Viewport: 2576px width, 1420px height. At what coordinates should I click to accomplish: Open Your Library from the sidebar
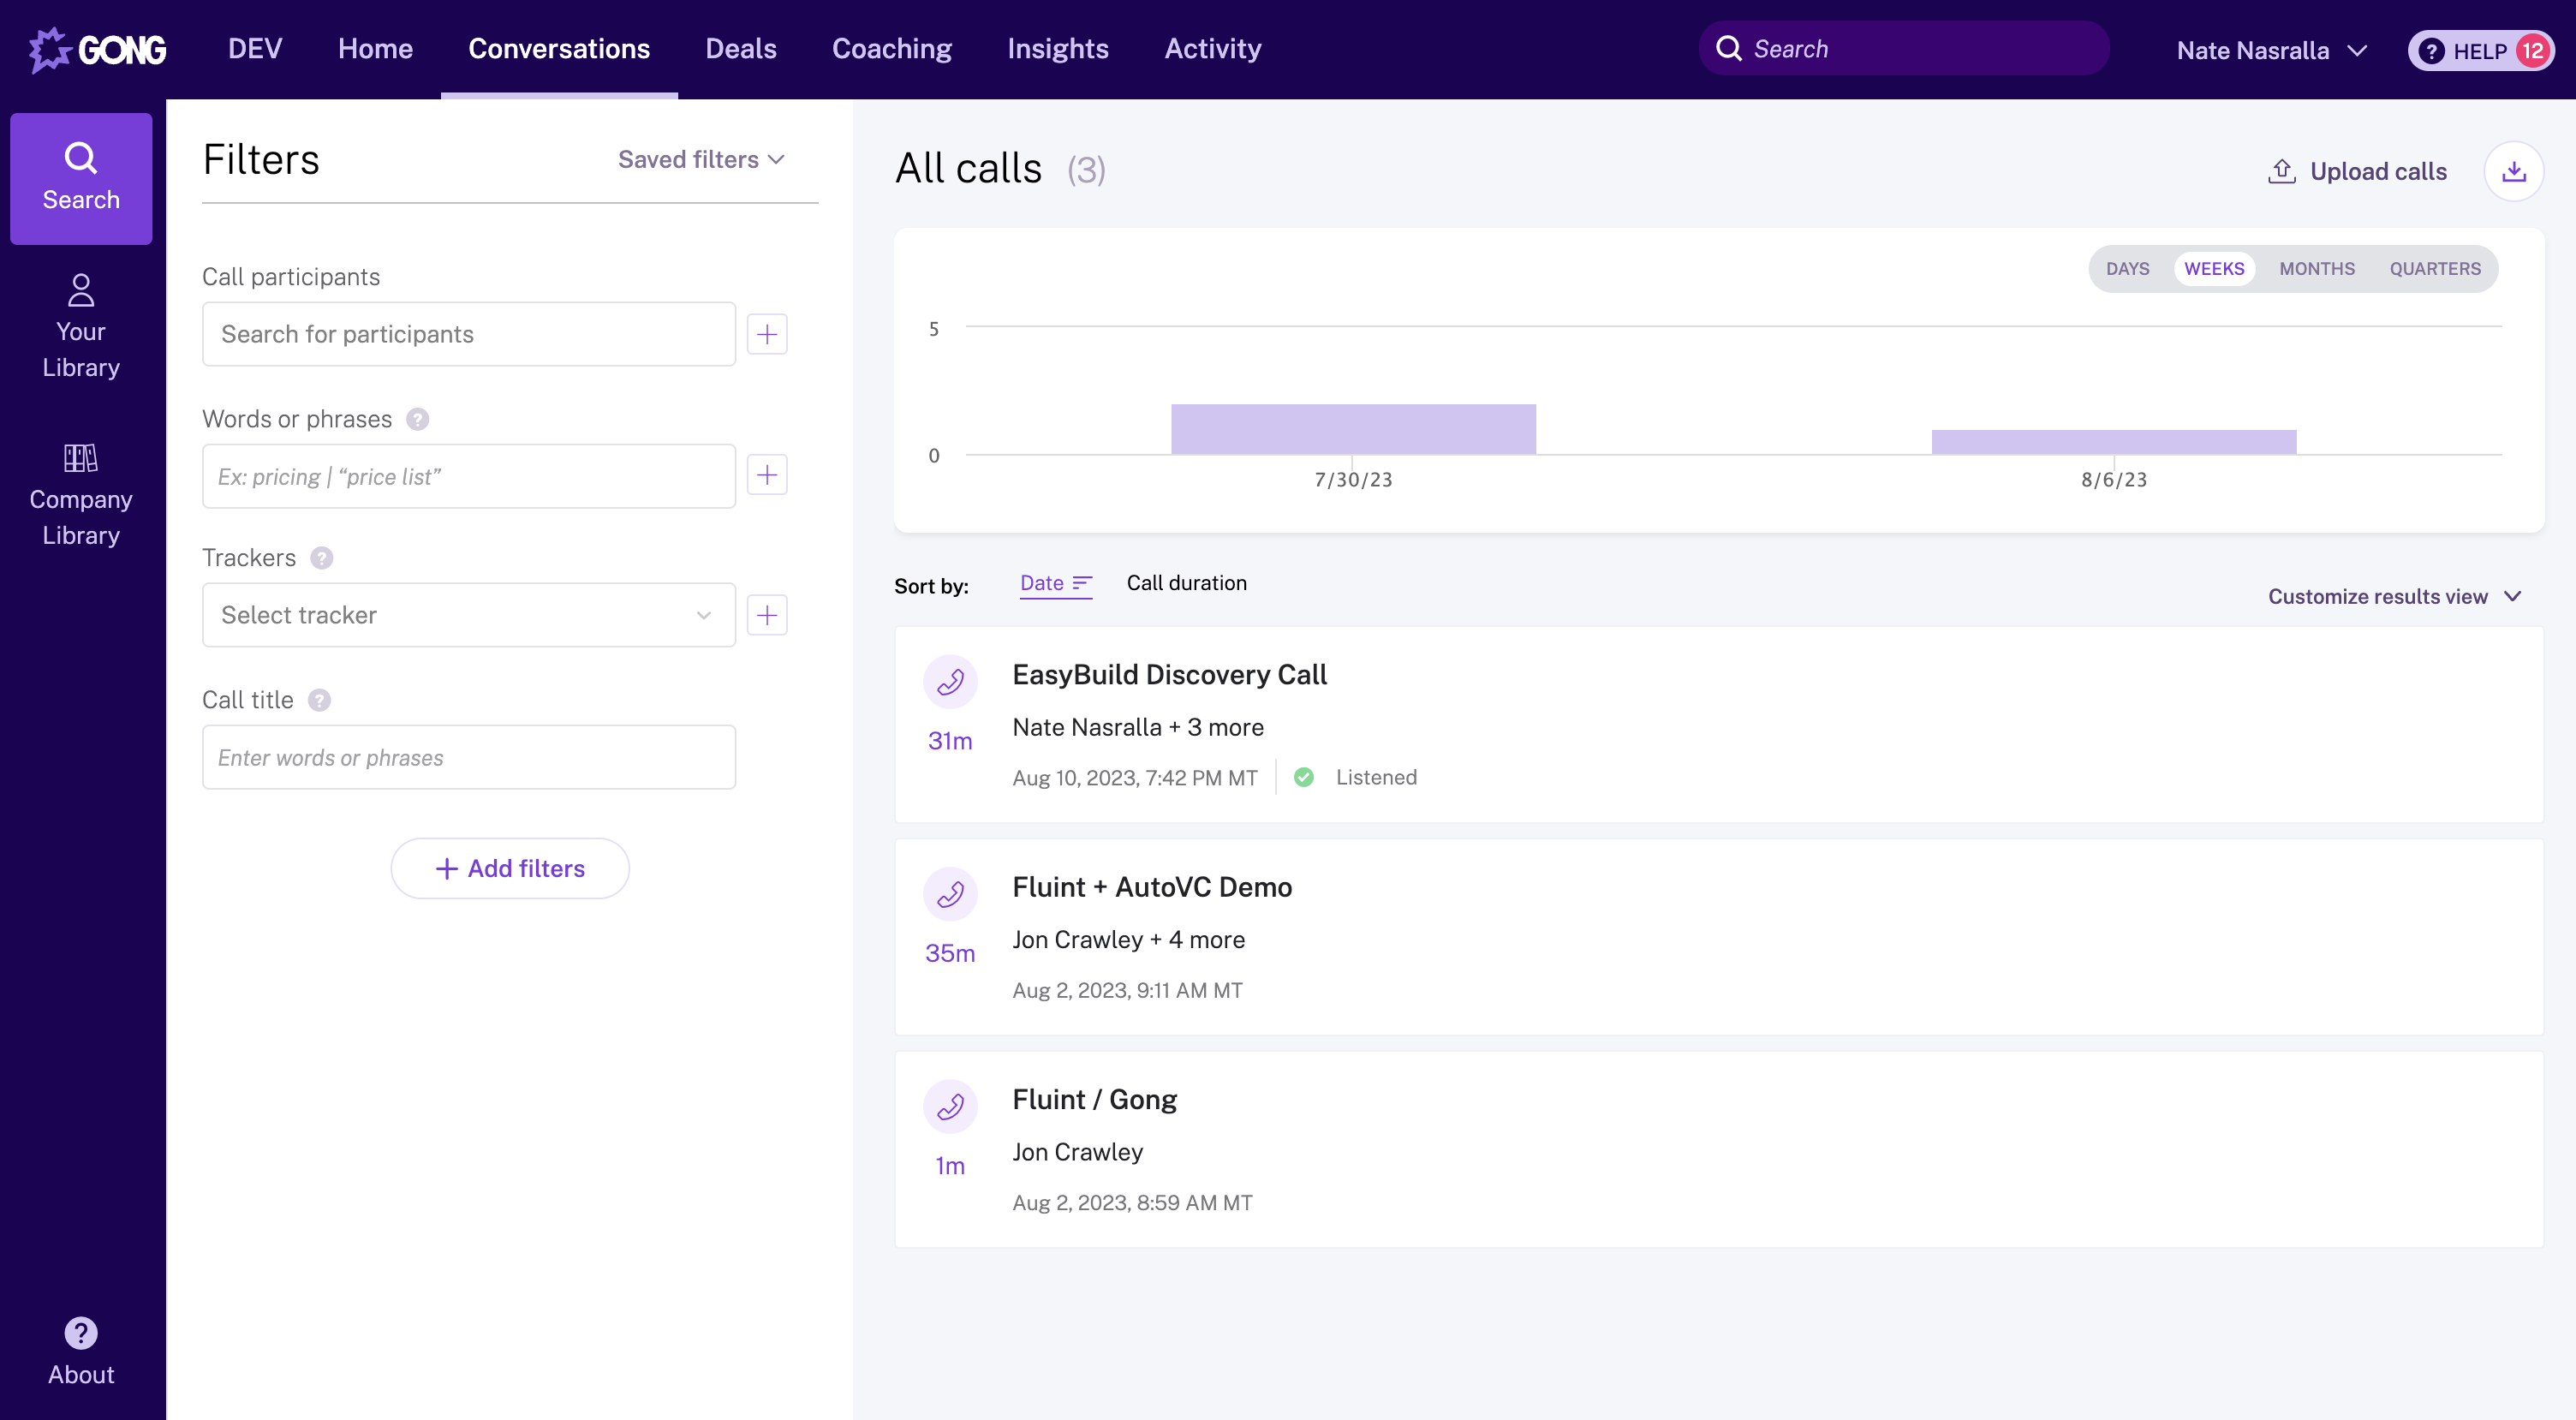(81, 326)
